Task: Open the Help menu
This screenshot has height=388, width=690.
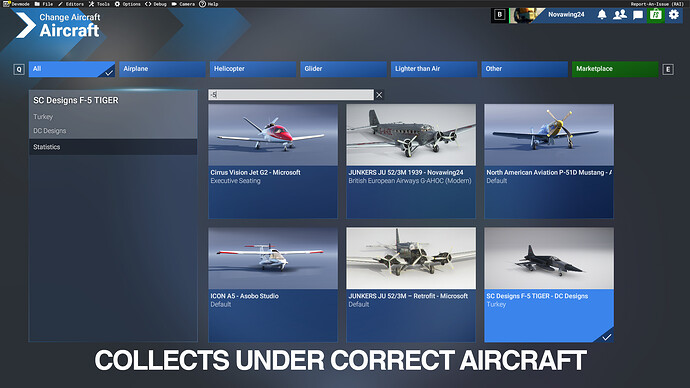Action: click(x=209, y=4)
